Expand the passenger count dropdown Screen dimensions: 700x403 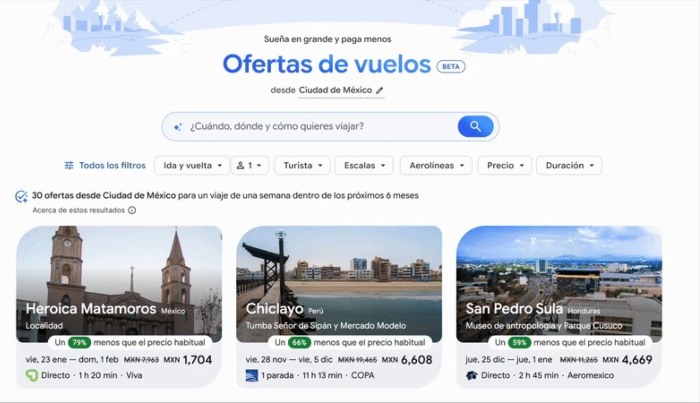[250, 165]
